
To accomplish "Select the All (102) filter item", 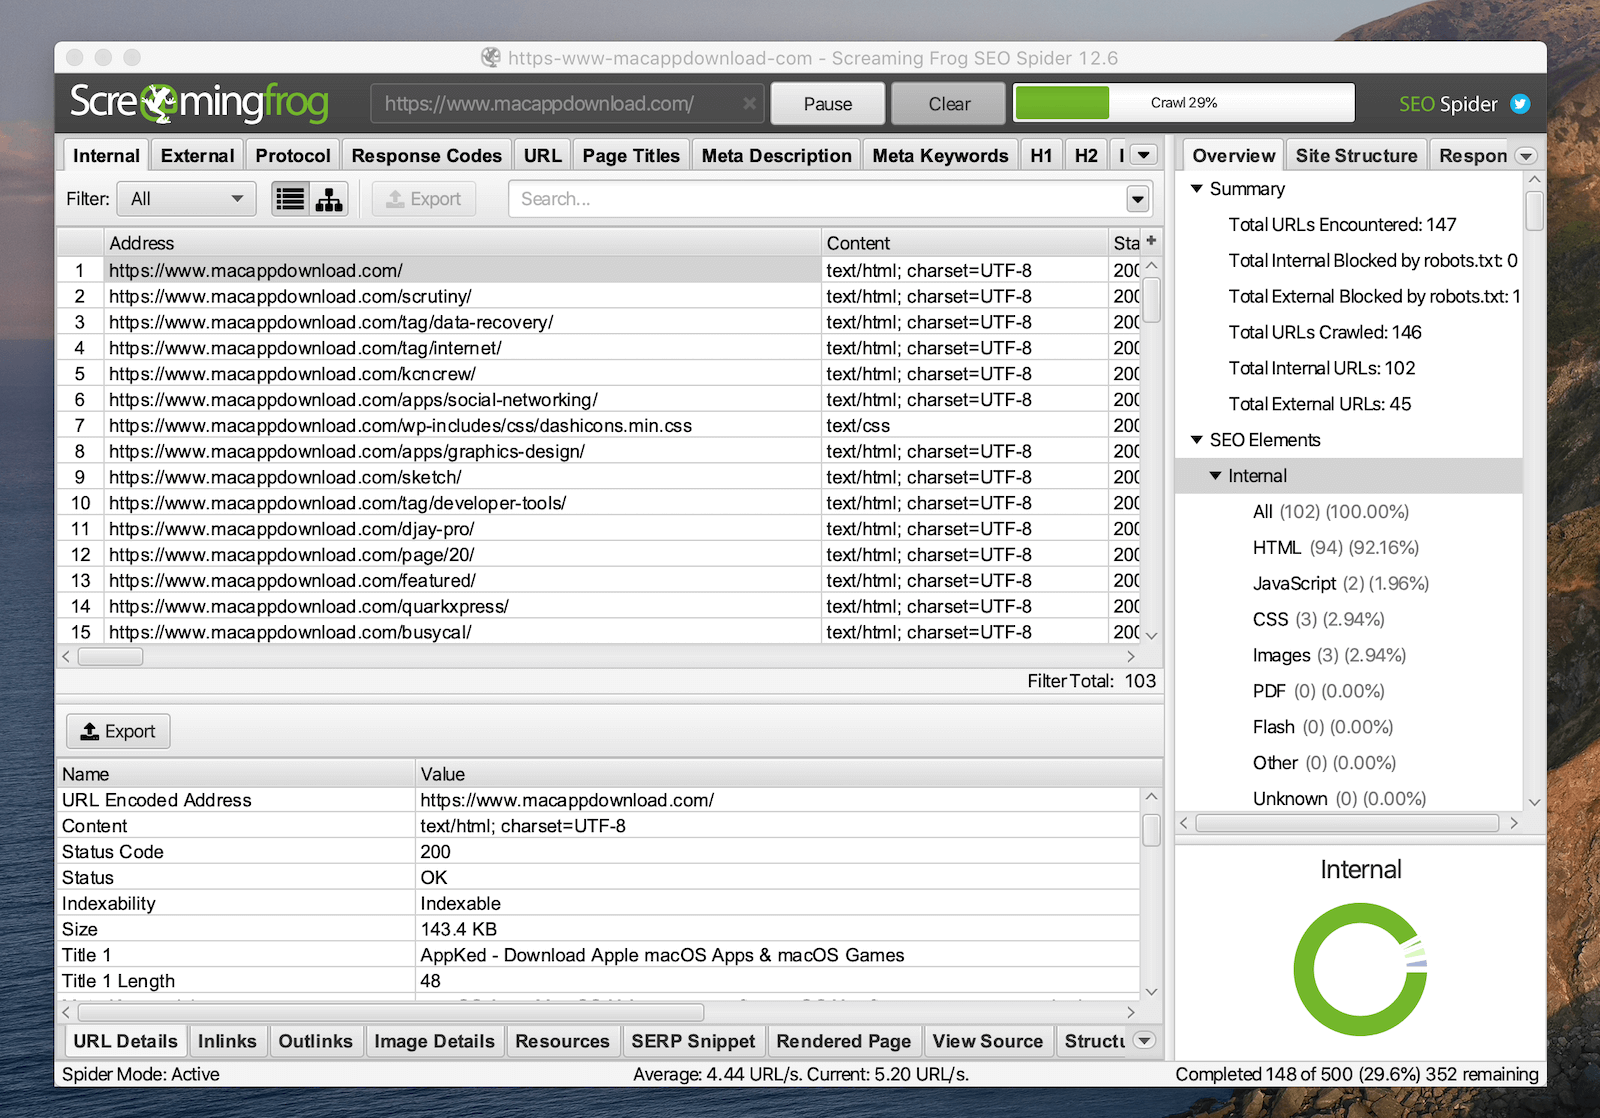I will click(1330, 511).
